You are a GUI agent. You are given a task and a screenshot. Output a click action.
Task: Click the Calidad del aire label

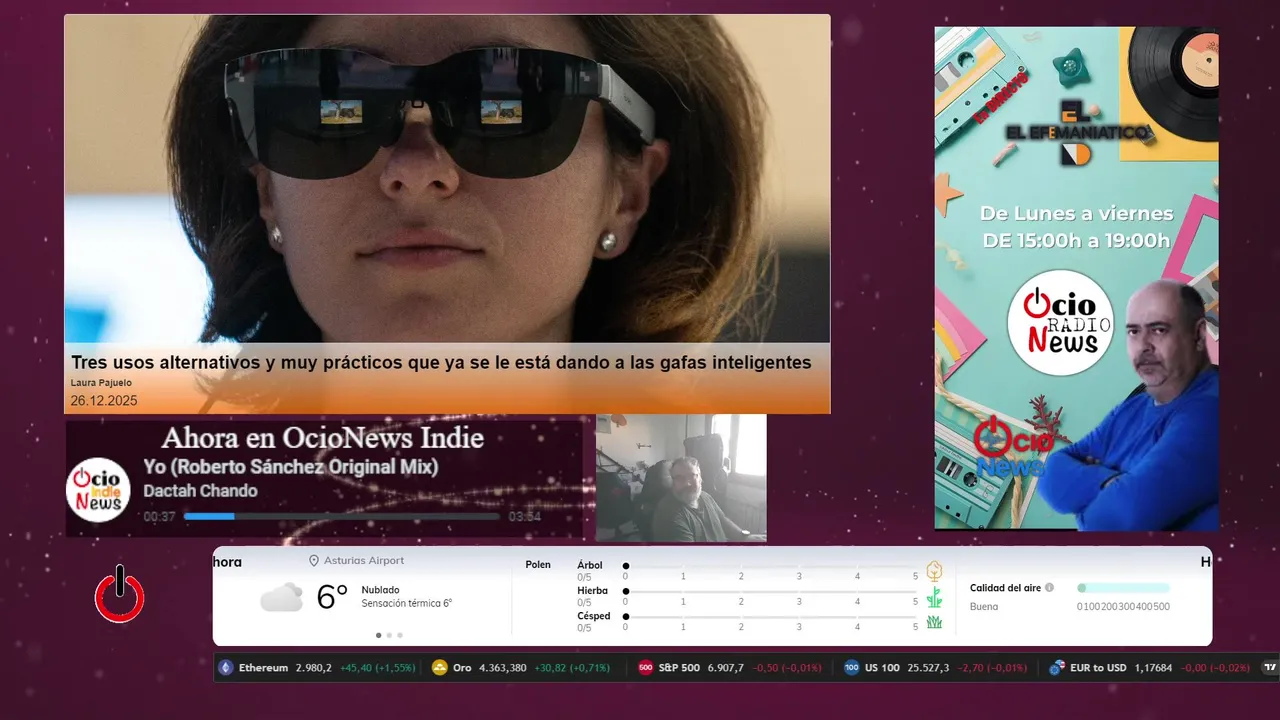pos(1005,588)
